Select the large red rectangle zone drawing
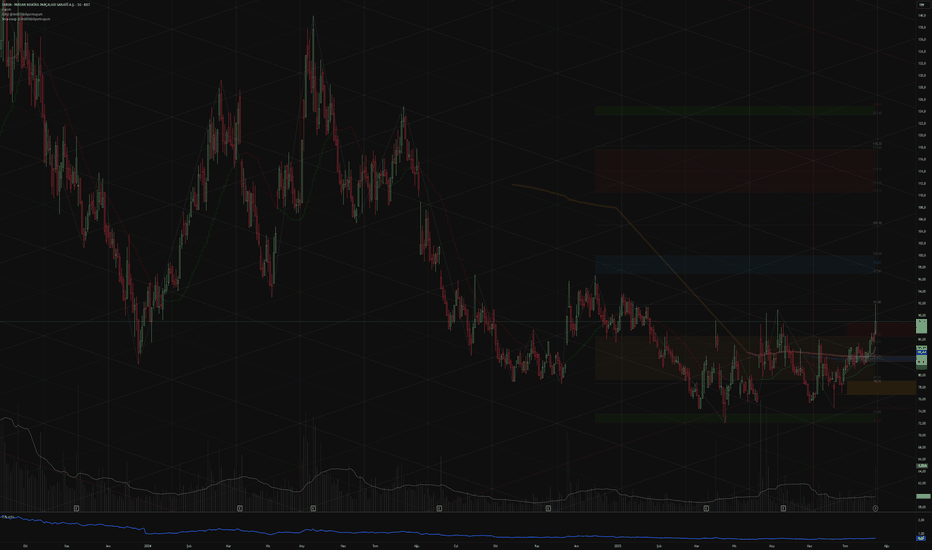Viewport: 932px width, 550px height. pos(734,170)
